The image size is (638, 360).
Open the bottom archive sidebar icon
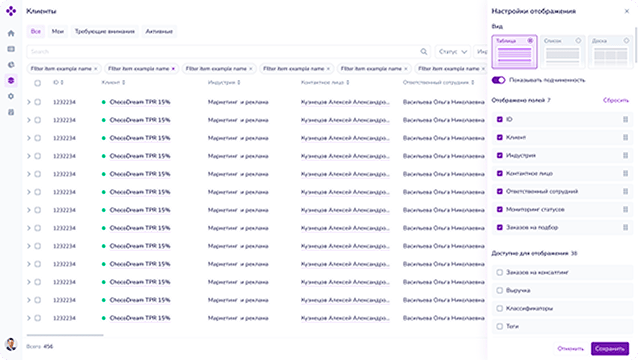click(x=11, y=112)
